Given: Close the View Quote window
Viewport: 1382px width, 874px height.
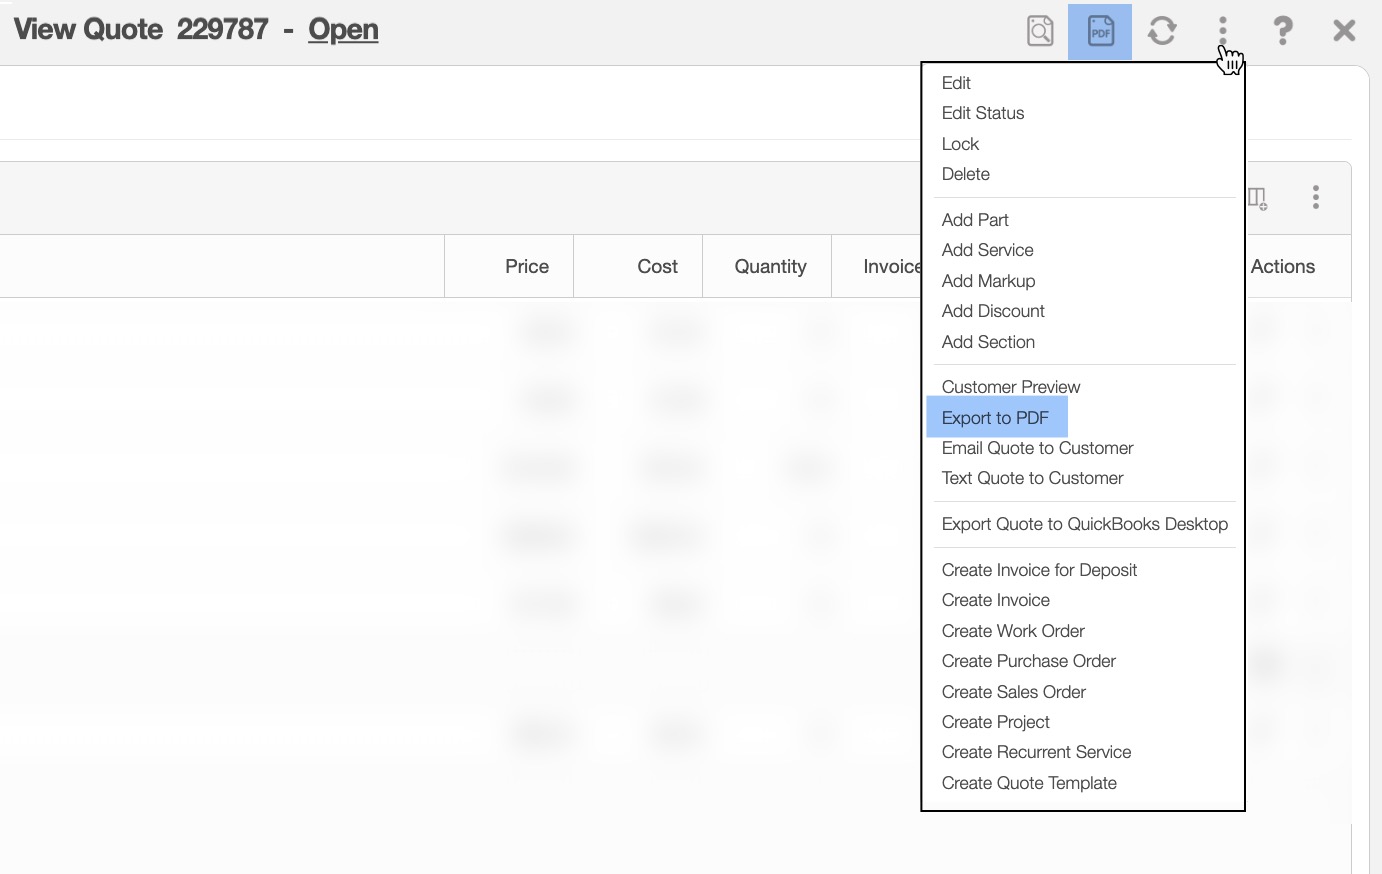Looking at the screenshot, I should pos(1344,31).
